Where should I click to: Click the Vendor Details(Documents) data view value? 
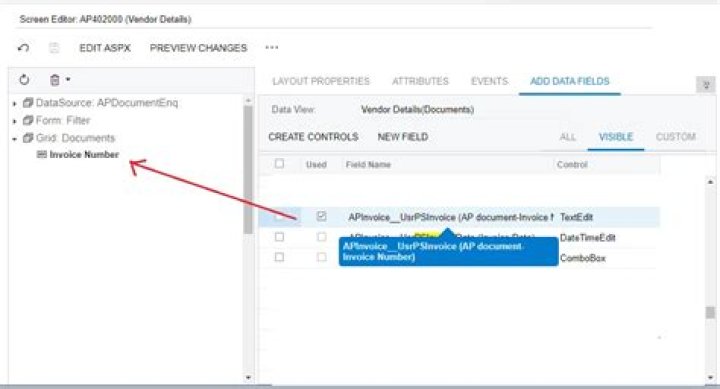[x=417, y=110]
